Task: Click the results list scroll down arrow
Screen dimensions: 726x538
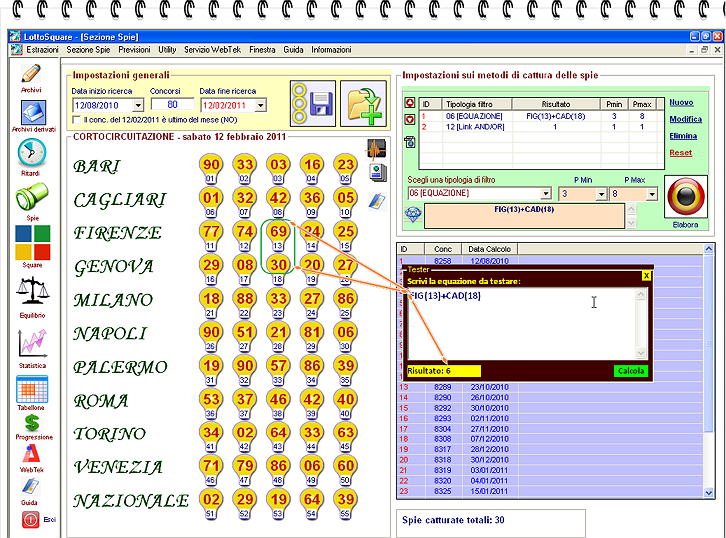Action: [x=708, y=493]
